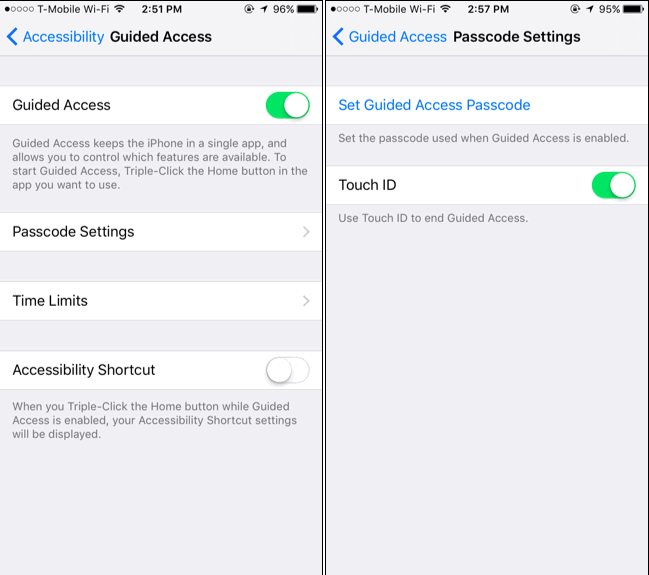Tap rotation lock icon in left status bar

[x=249, y=9]
